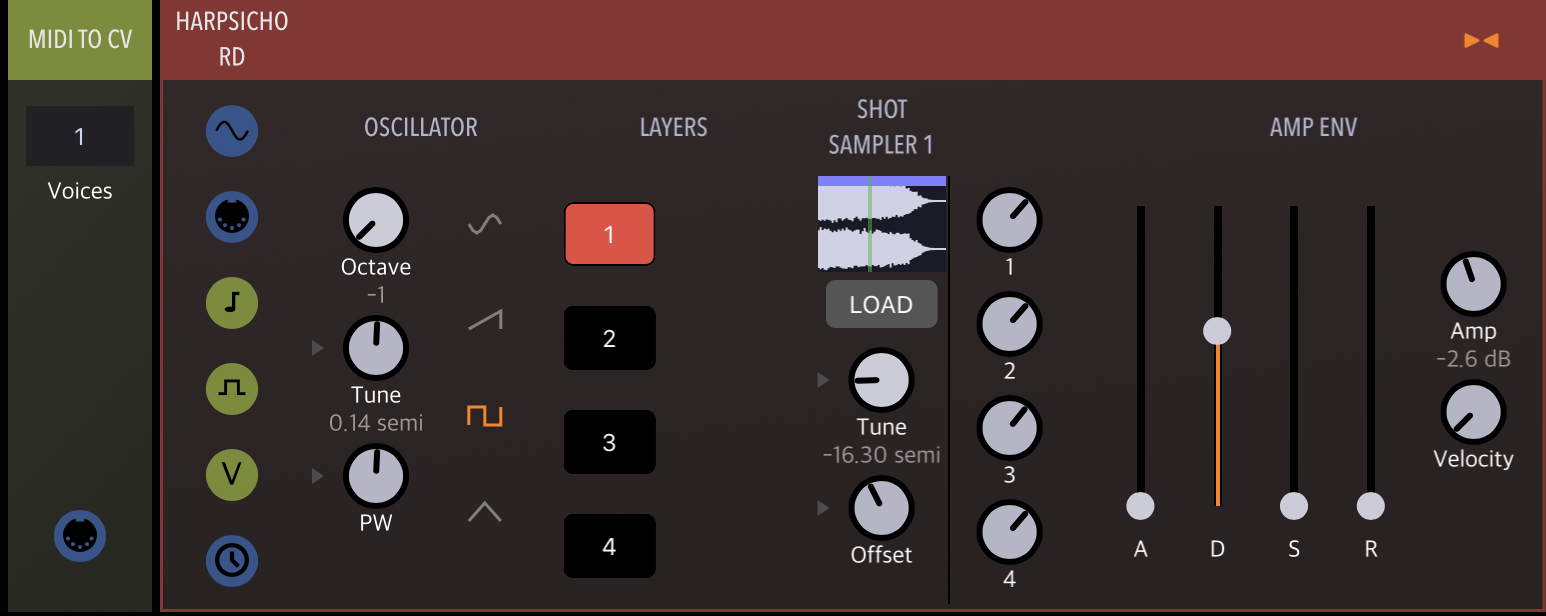Select the sine waveform for the oscillator
This screenshot has width=1546, height=616.
pos(485,225)
